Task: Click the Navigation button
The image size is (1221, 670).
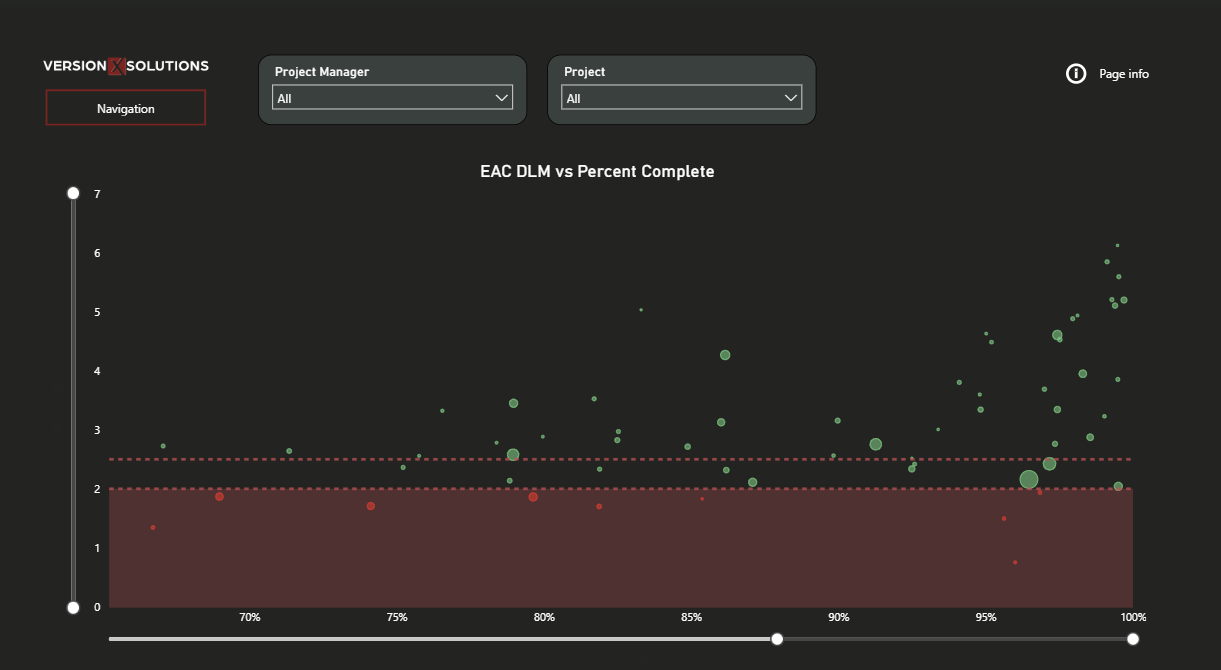Action: coord(126,108)
